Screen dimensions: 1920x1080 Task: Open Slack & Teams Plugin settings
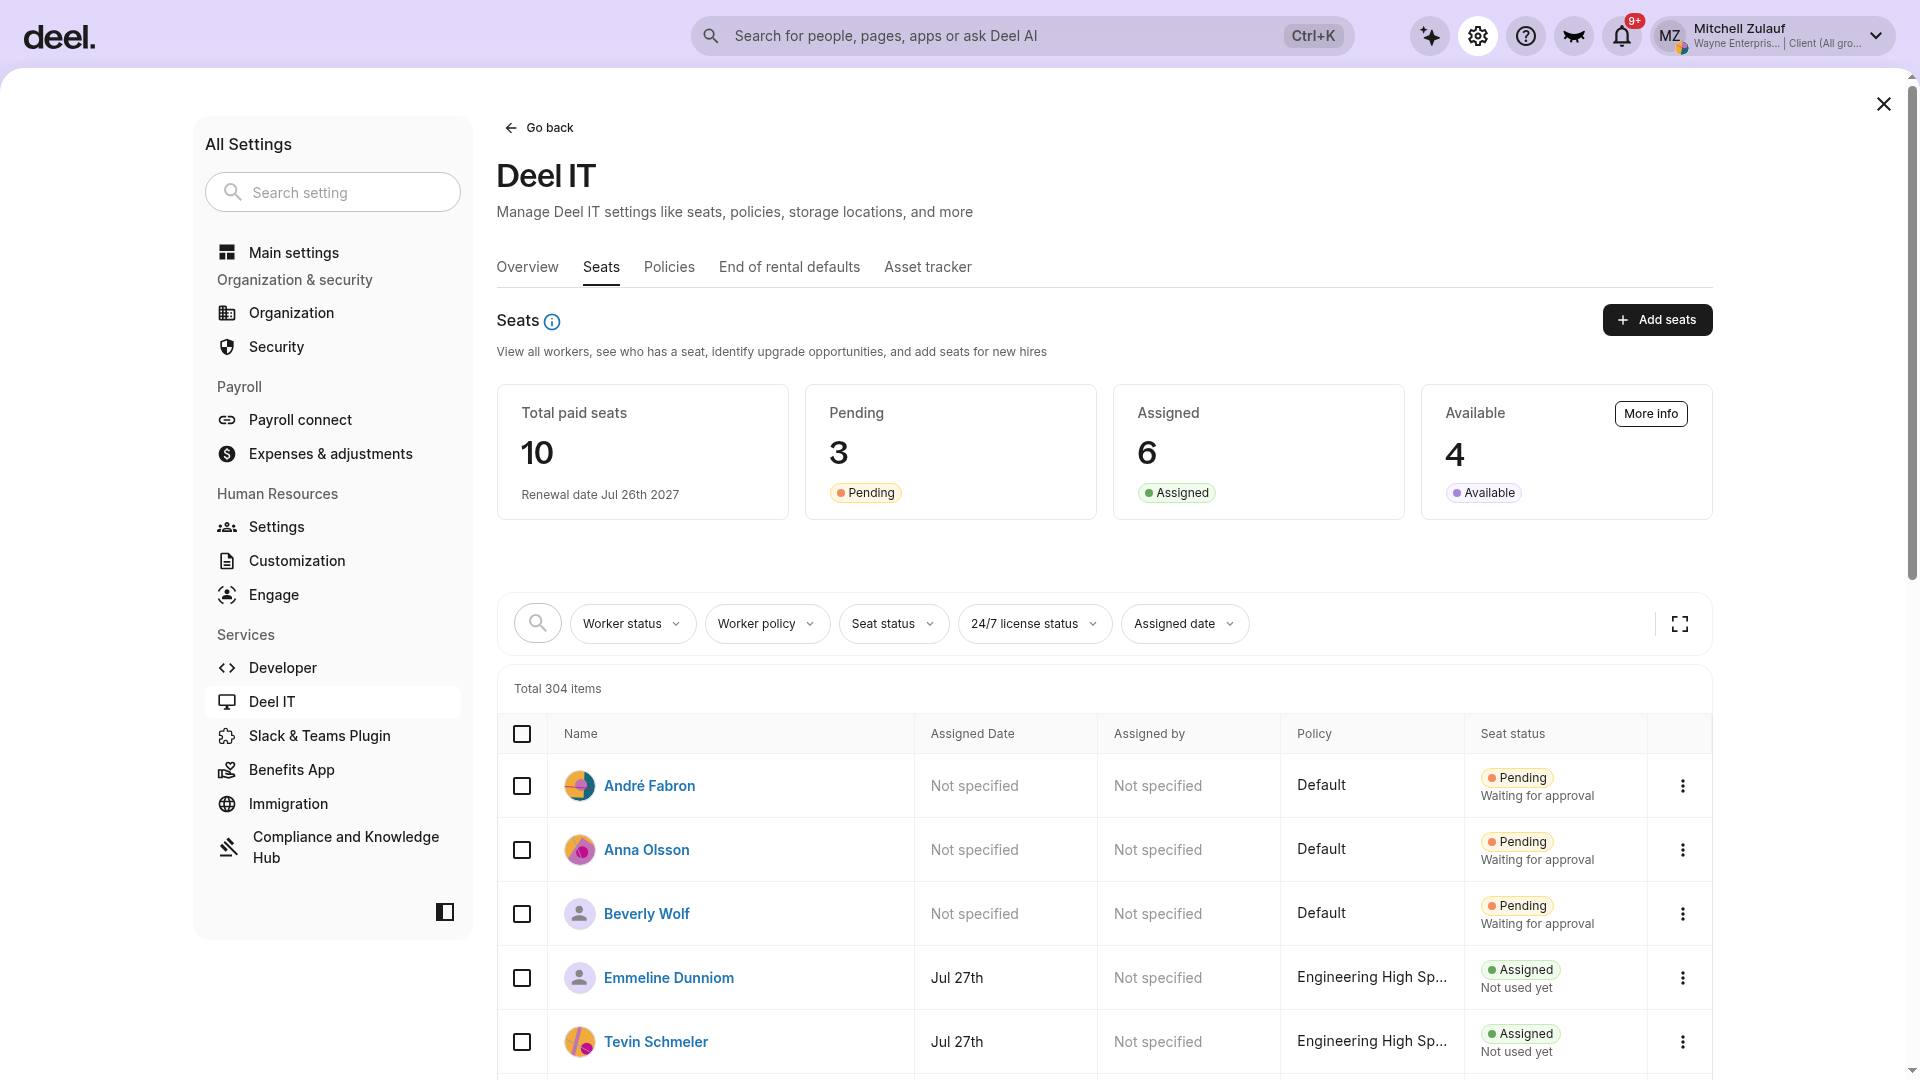333,736
